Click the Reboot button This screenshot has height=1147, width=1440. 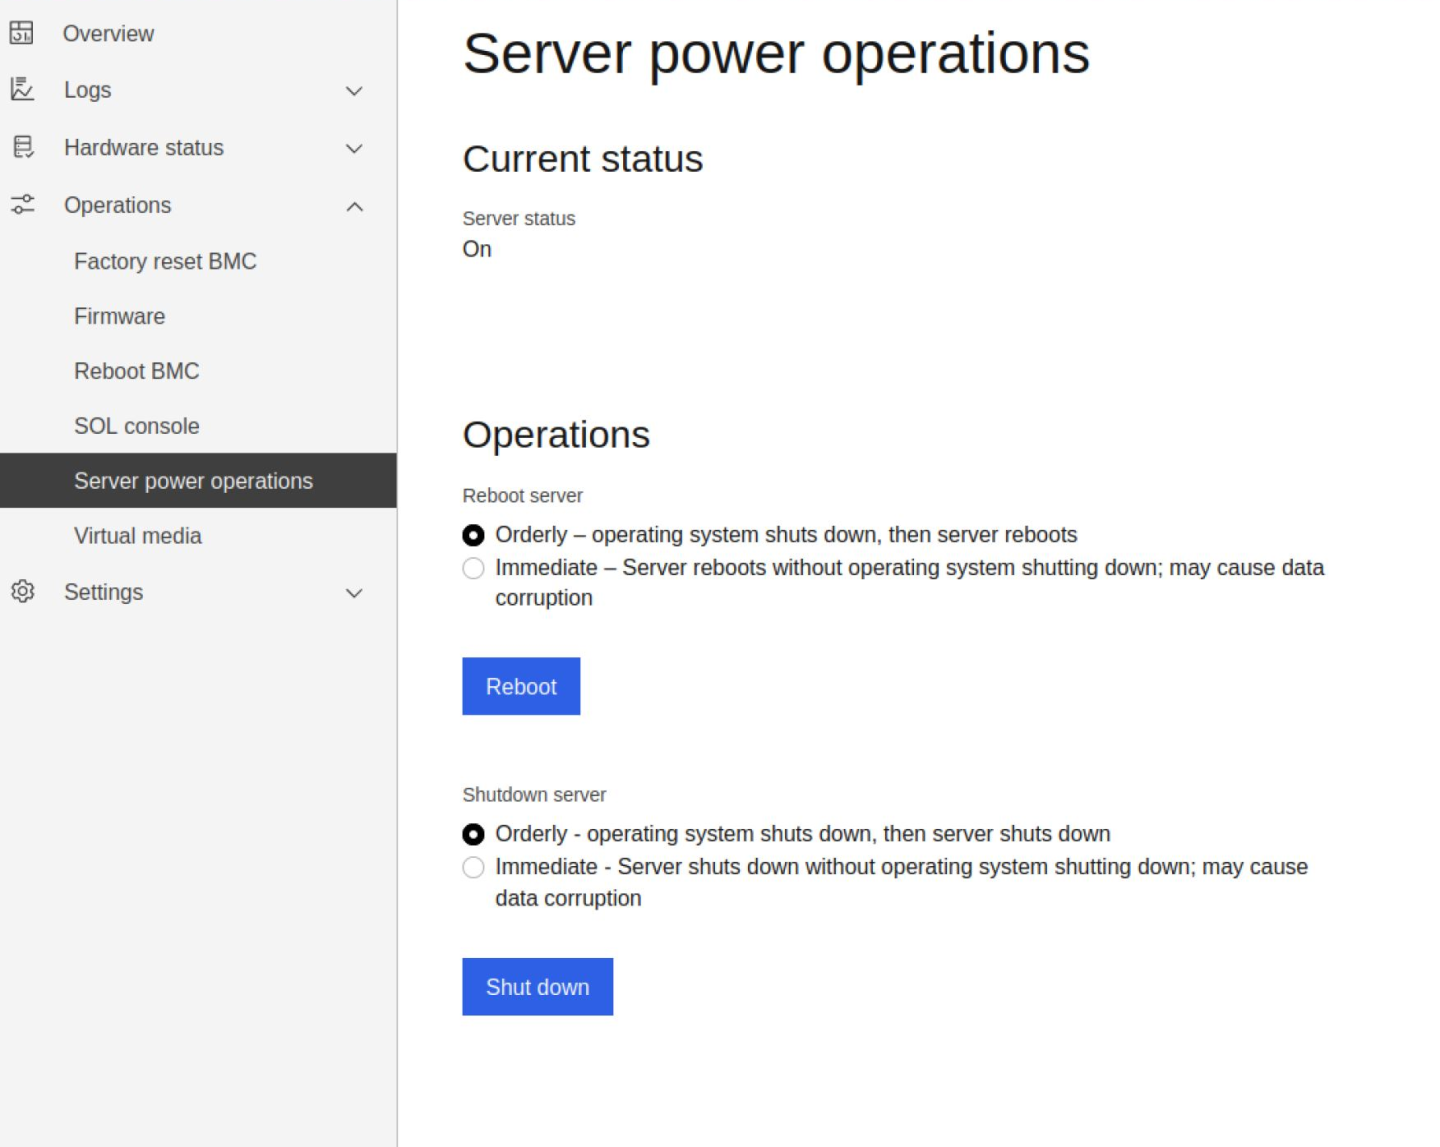[x=521, y=686]
